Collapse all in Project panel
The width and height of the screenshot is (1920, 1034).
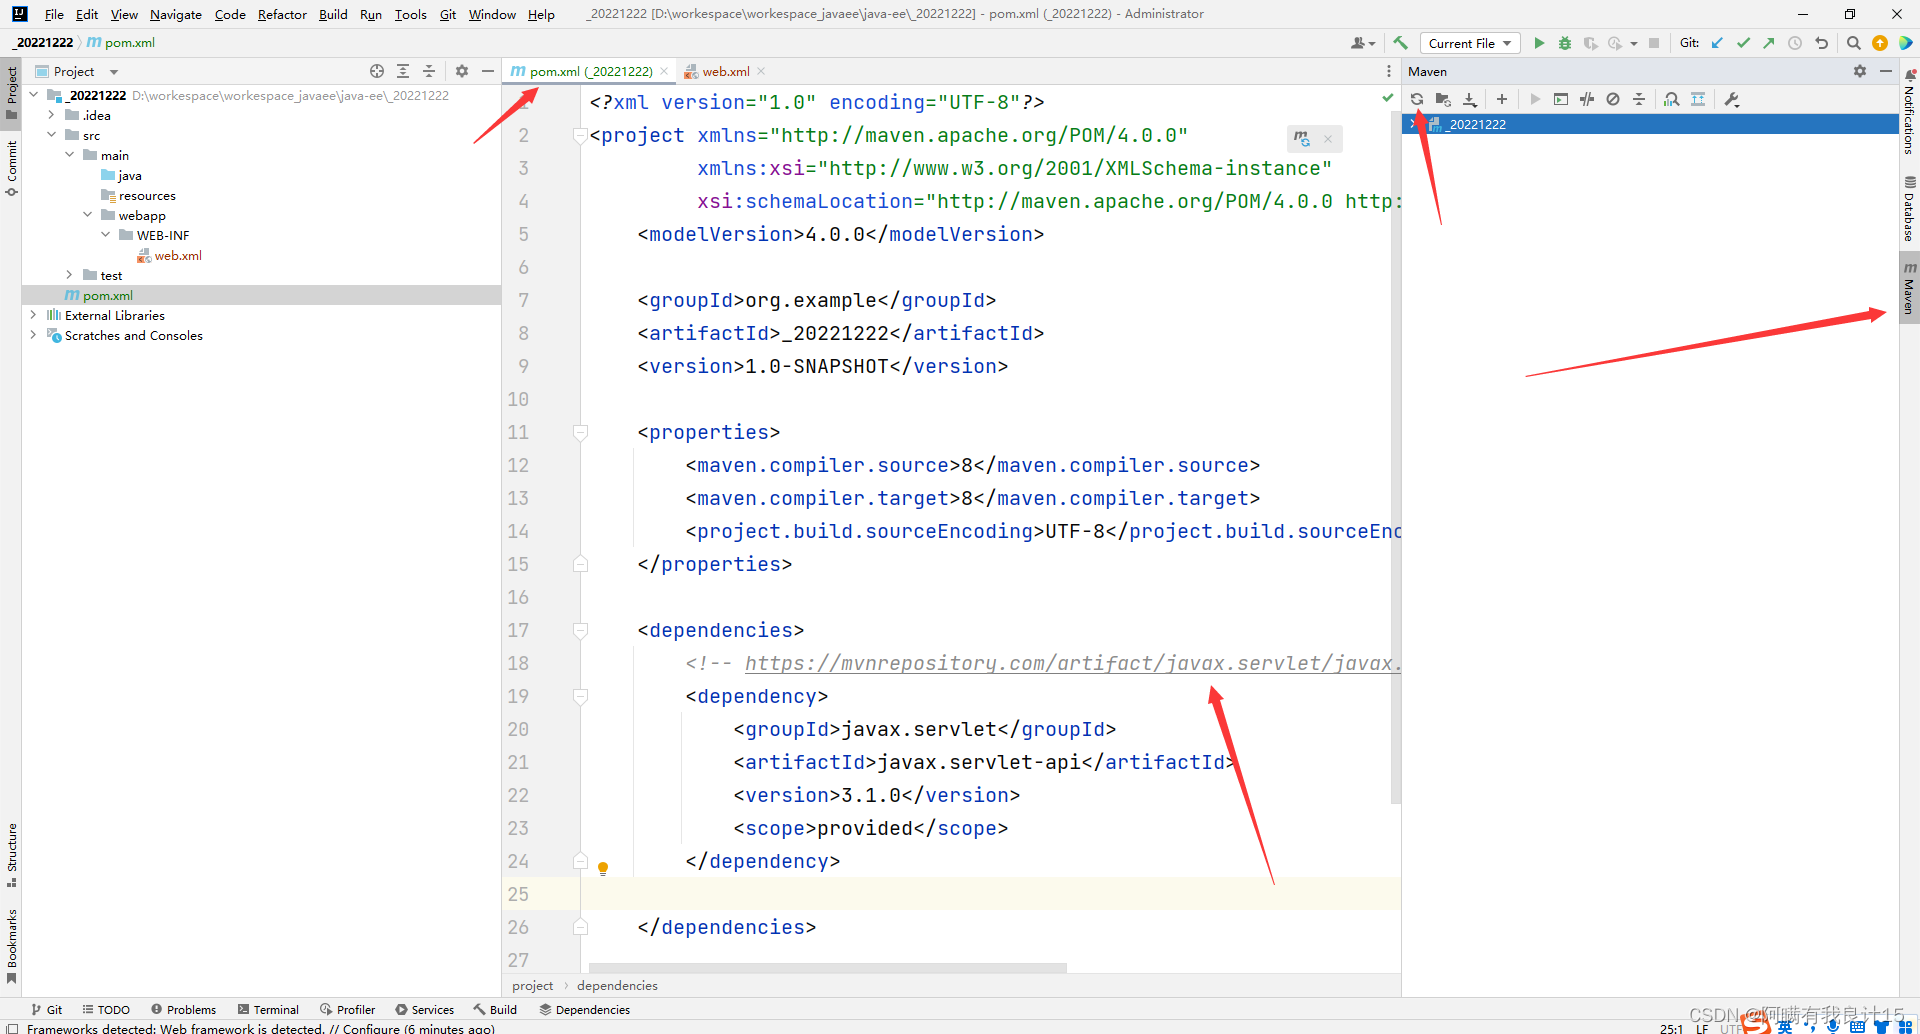429,71
